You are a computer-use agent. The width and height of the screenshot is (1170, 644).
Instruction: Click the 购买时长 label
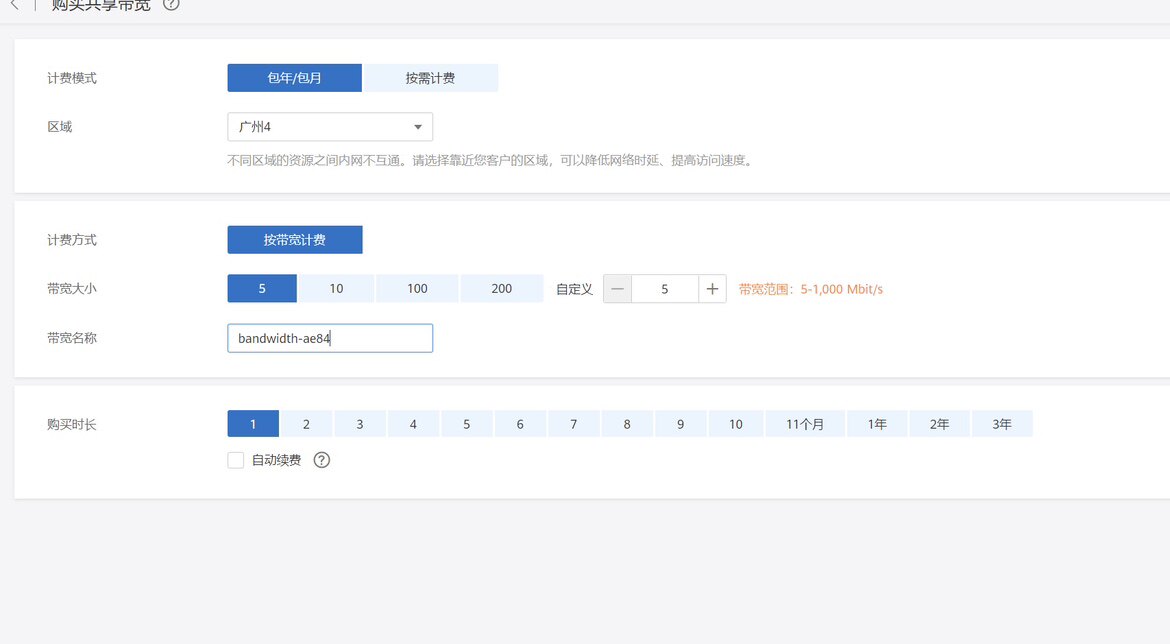point(72,424)
